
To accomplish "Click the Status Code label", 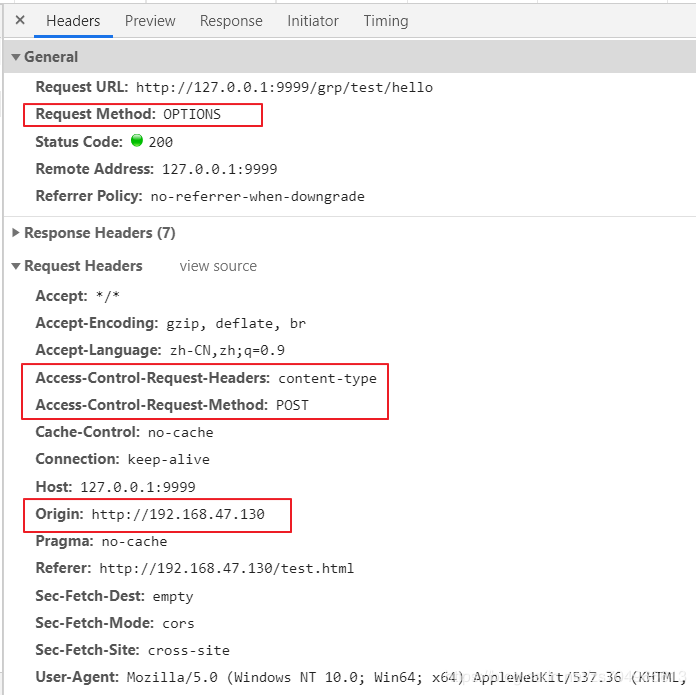I will click(x=79, y=142).
